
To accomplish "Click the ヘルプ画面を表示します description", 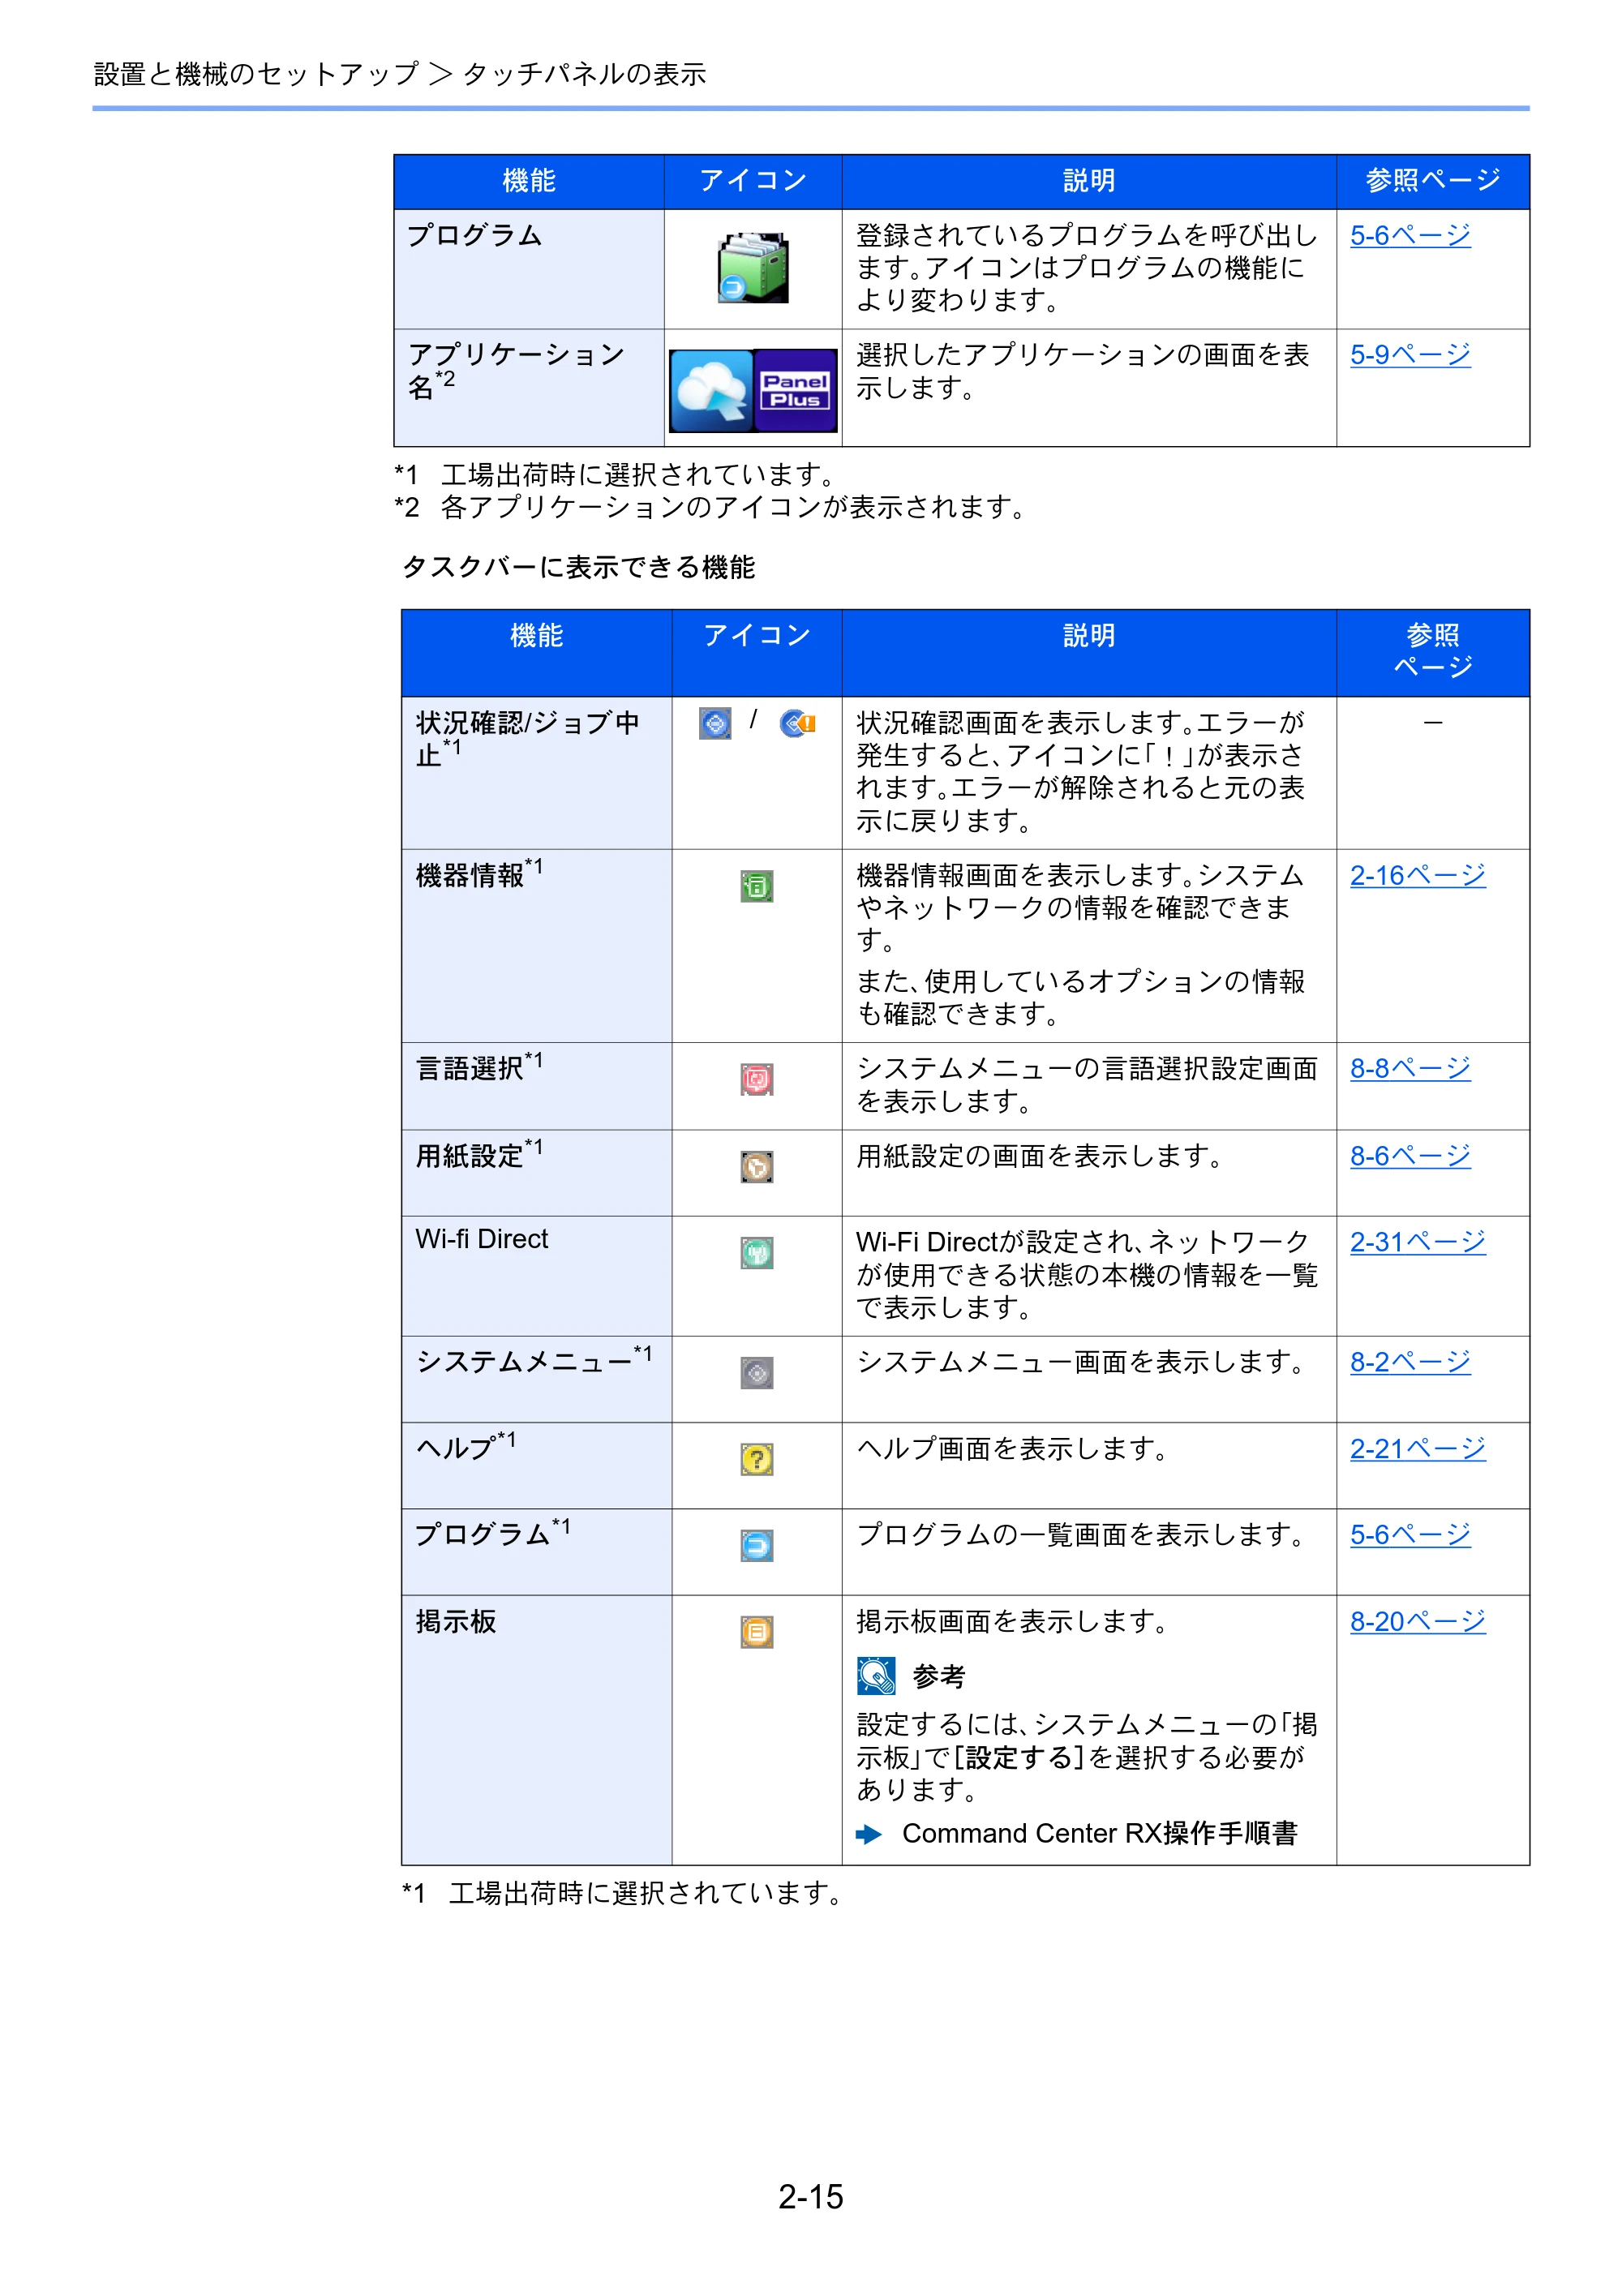I will [x=1012, y=1449].
